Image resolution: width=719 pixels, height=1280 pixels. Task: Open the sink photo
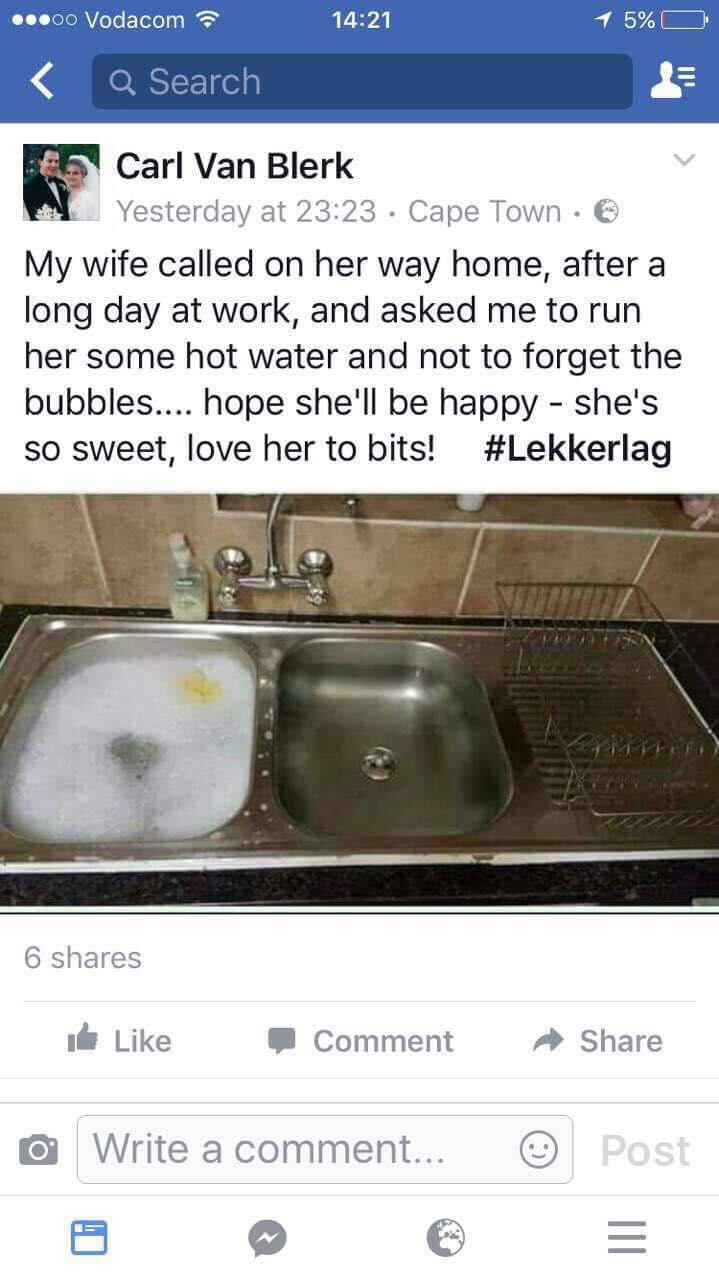tap(359, 700)
